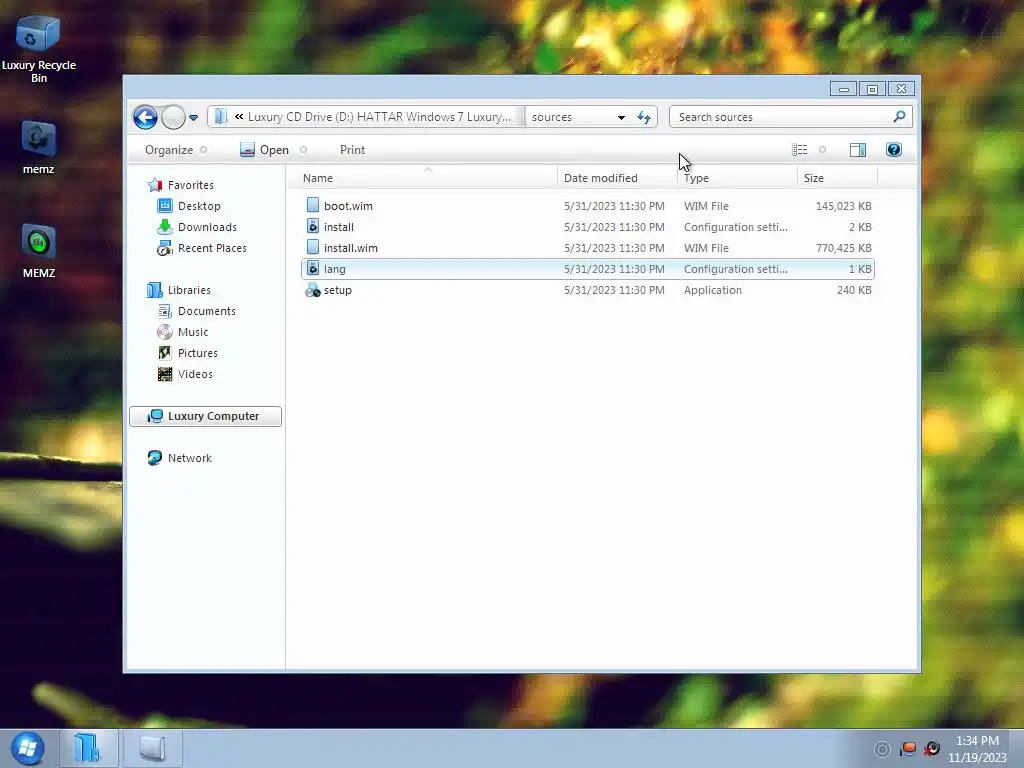Select the boot.wim file
Image resolution: width=1024 pixels, height=768 pixels.
point(587,206)
